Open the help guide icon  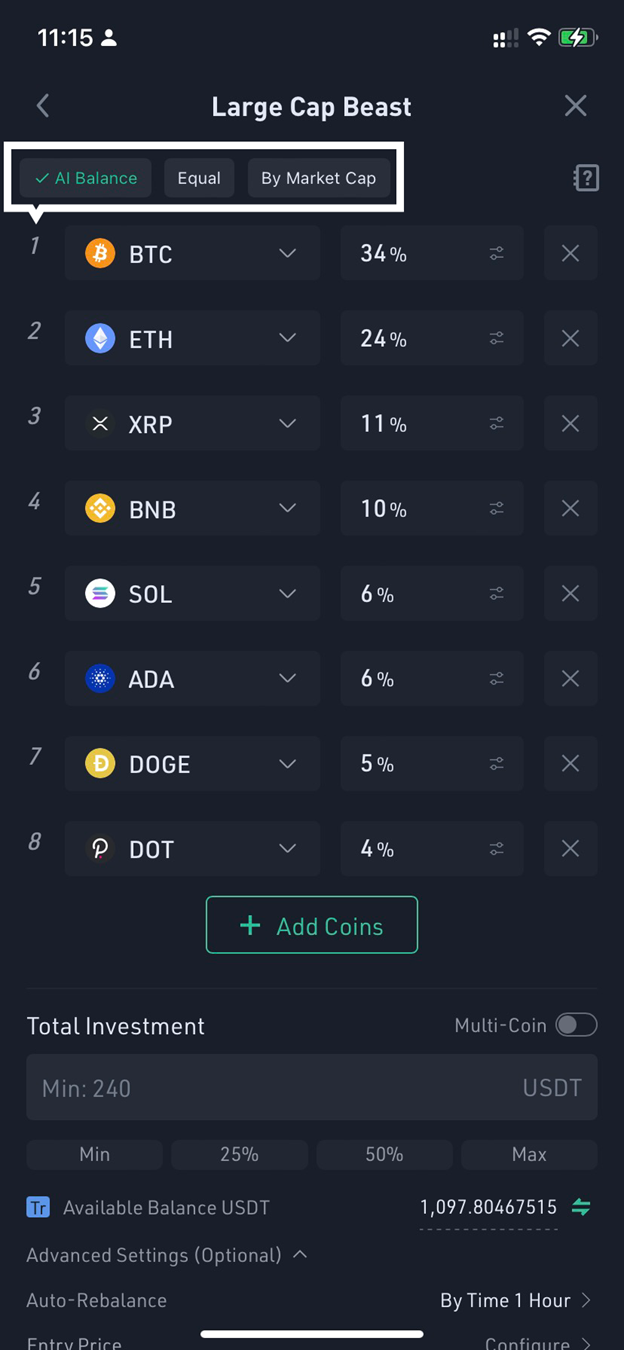[x=586, y=178]
